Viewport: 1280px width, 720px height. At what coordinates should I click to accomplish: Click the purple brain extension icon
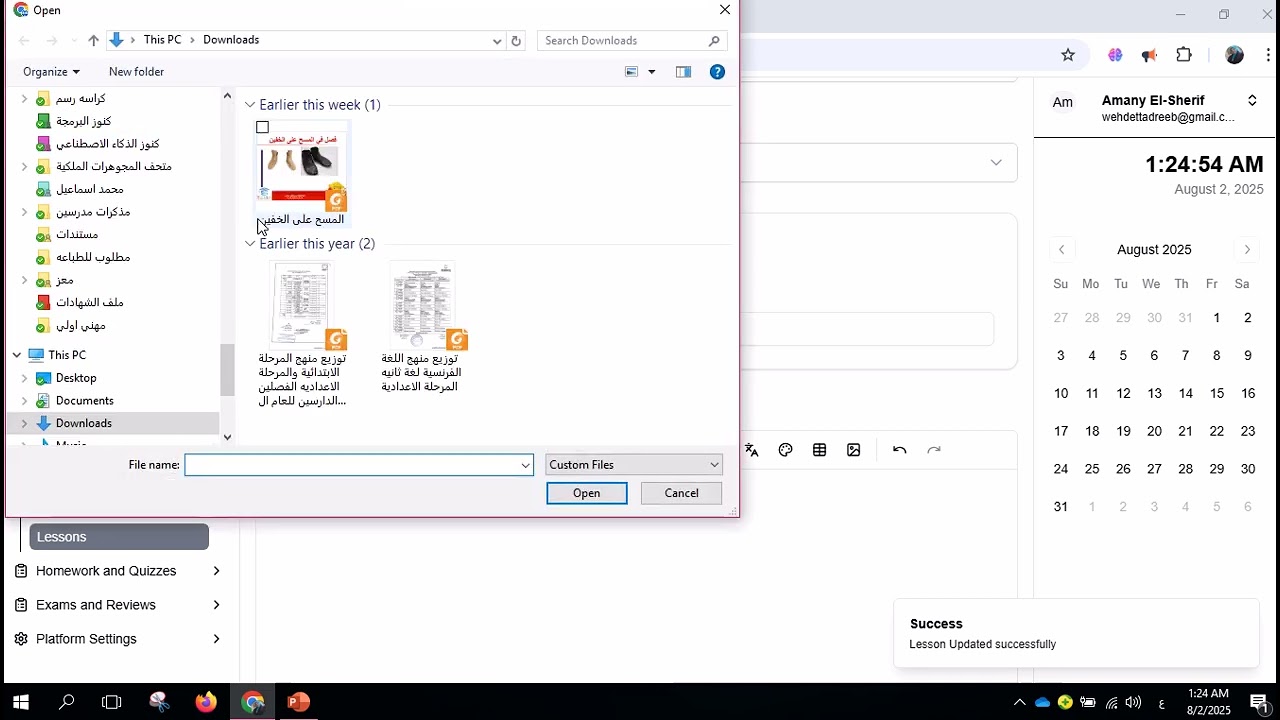(x=1115, y=55)
